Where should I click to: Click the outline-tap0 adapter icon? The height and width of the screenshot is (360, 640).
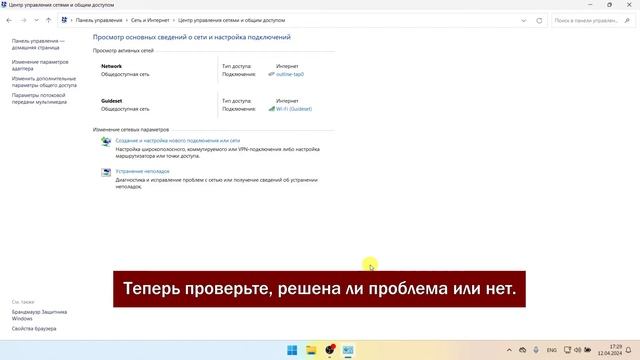pos(271,74)
